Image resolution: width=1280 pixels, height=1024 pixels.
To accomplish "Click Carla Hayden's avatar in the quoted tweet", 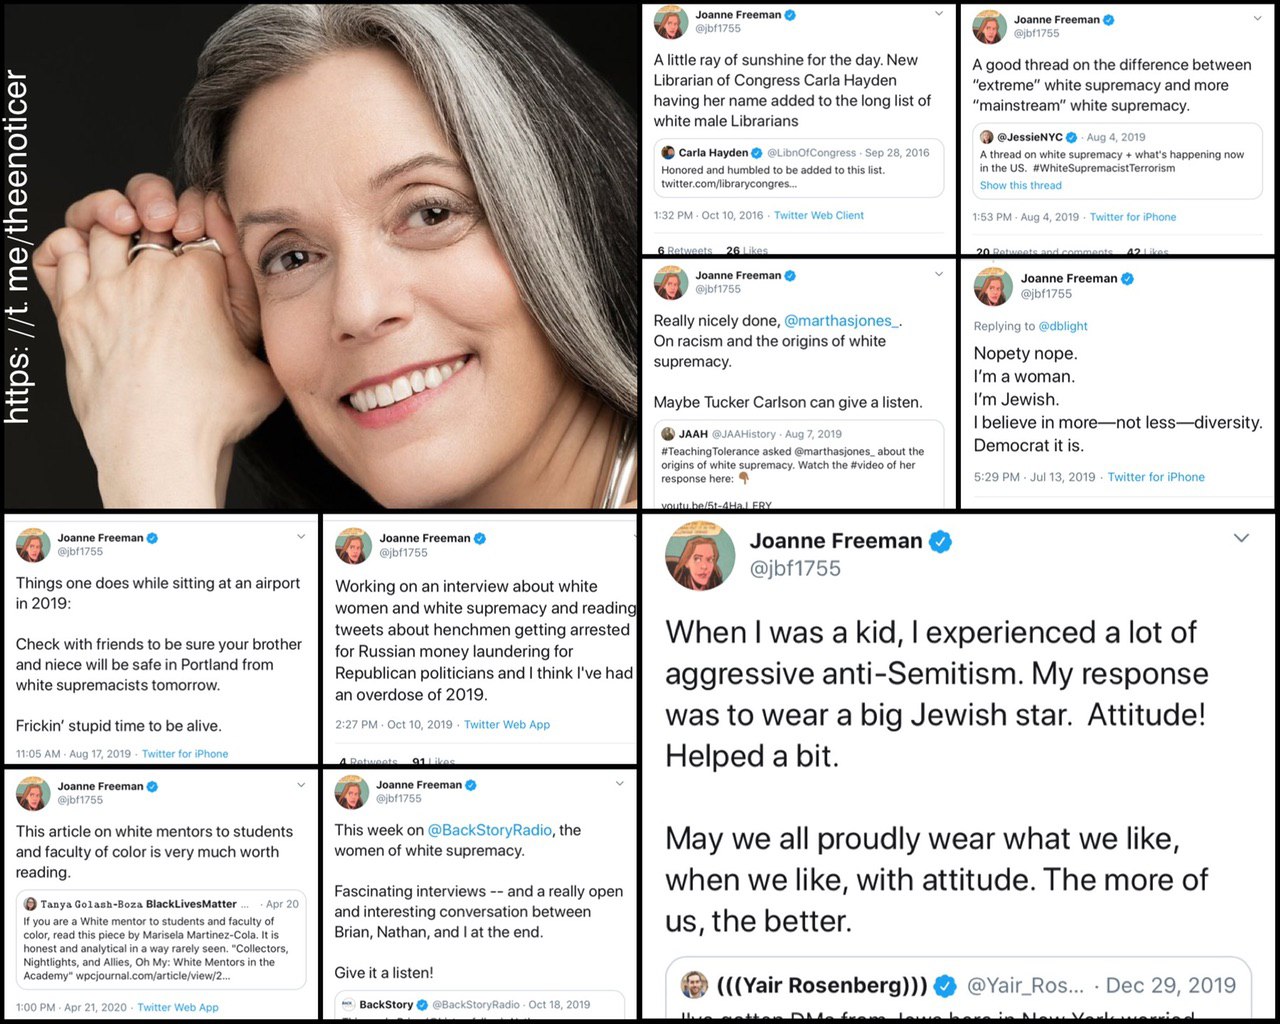I will (668, 153).
